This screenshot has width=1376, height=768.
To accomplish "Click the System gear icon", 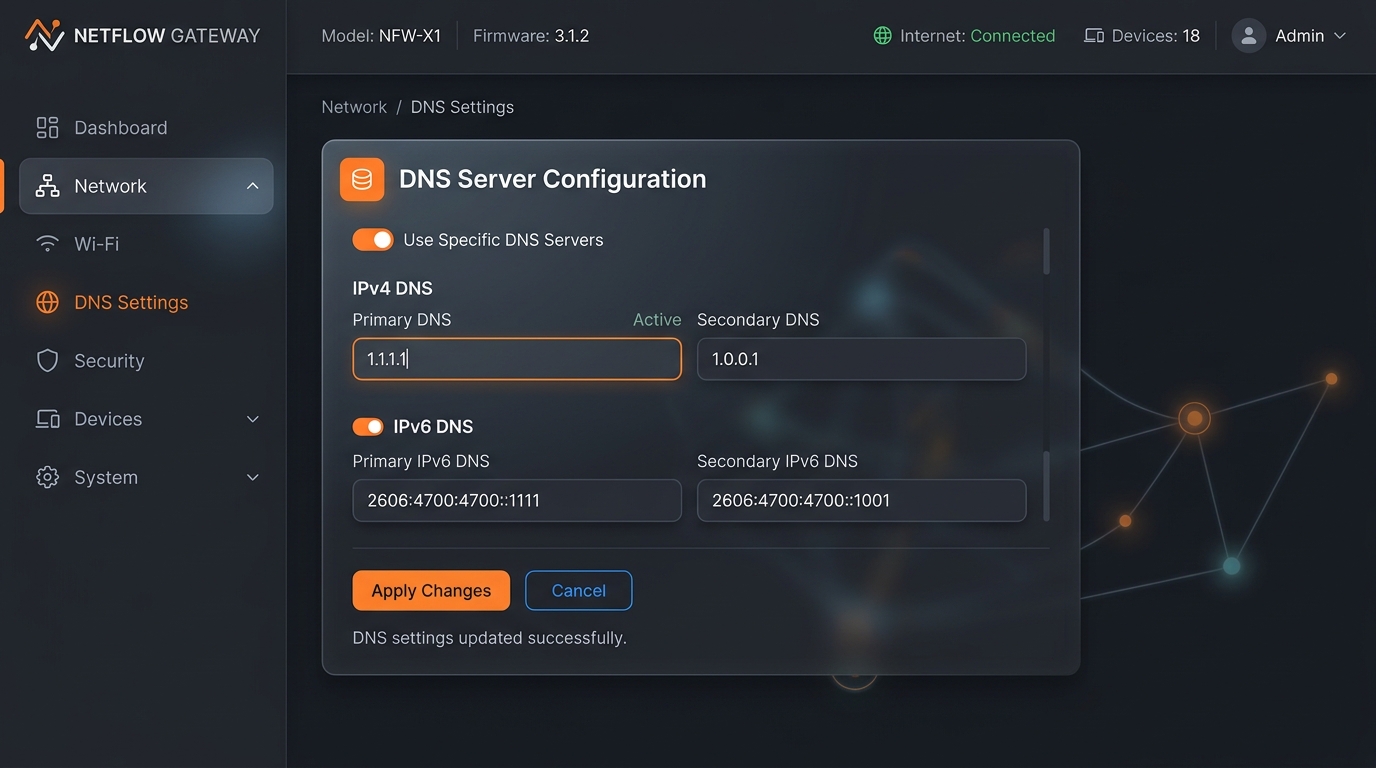I will [x=47, y=477].
